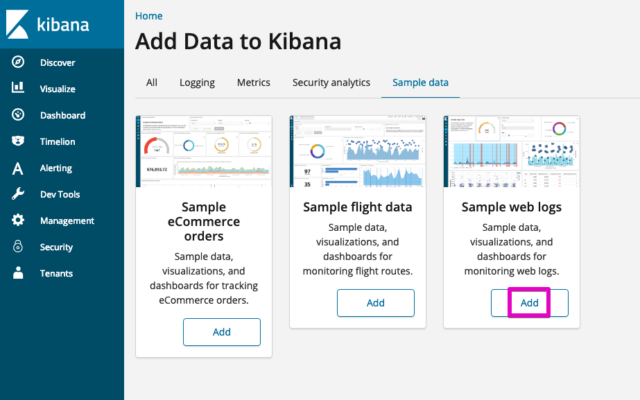Click the Home breadcrumb link

pyautogui.click(x=149, y=16)
